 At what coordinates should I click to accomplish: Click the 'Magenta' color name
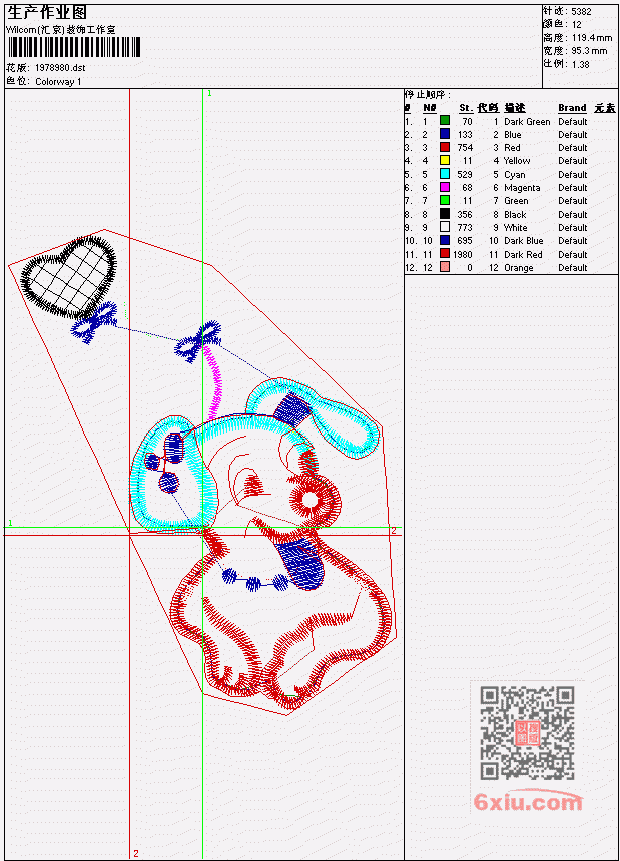click(522, 188)
